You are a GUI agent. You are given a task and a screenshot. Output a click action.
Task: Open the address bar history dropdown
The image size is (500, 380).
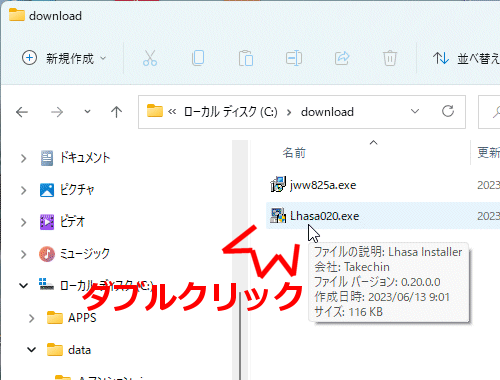(415, 111)
